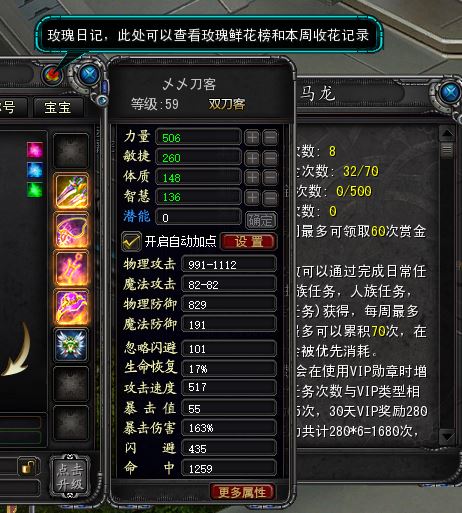Select the winged green emblem skill icon
Viewport: 462px width, 513px height.
(71, 345)
